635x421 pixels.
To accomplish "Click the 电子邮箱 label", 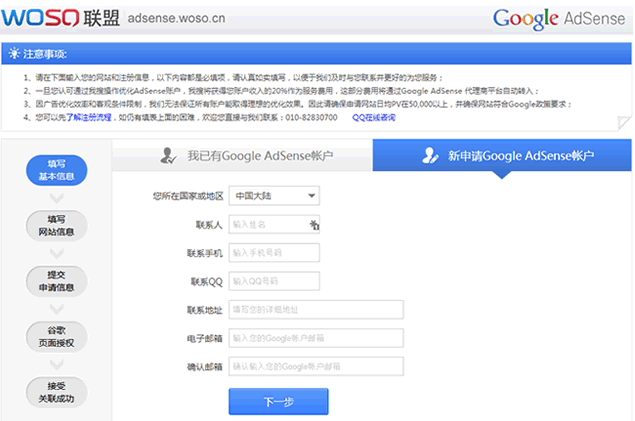I will pos(205,338).
